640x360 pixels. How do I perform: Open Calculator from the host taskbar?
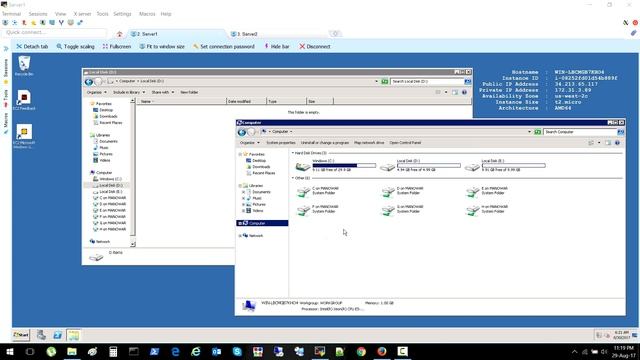tap(113, 351)
